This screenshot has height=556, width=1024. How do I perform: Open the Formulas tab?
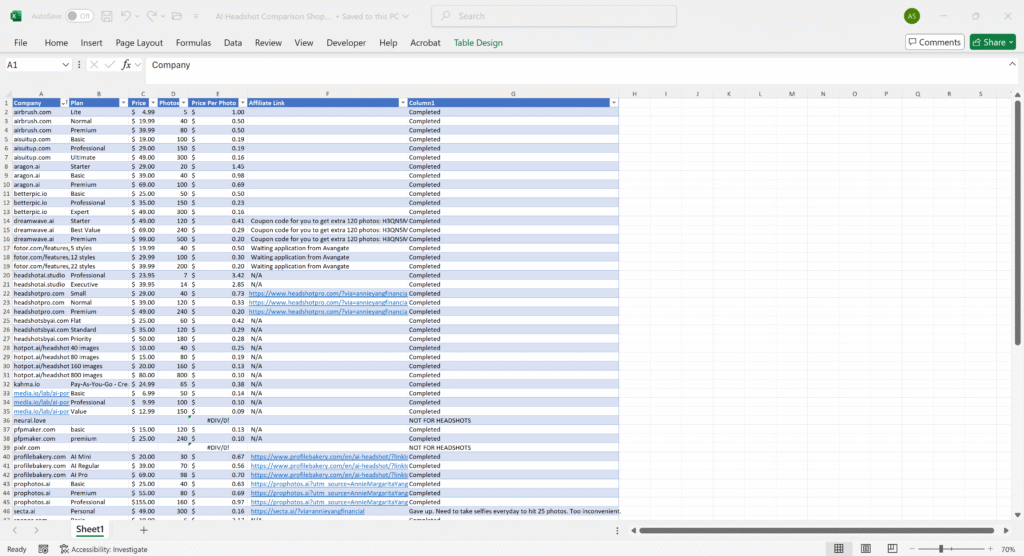(x=193, y=42)
